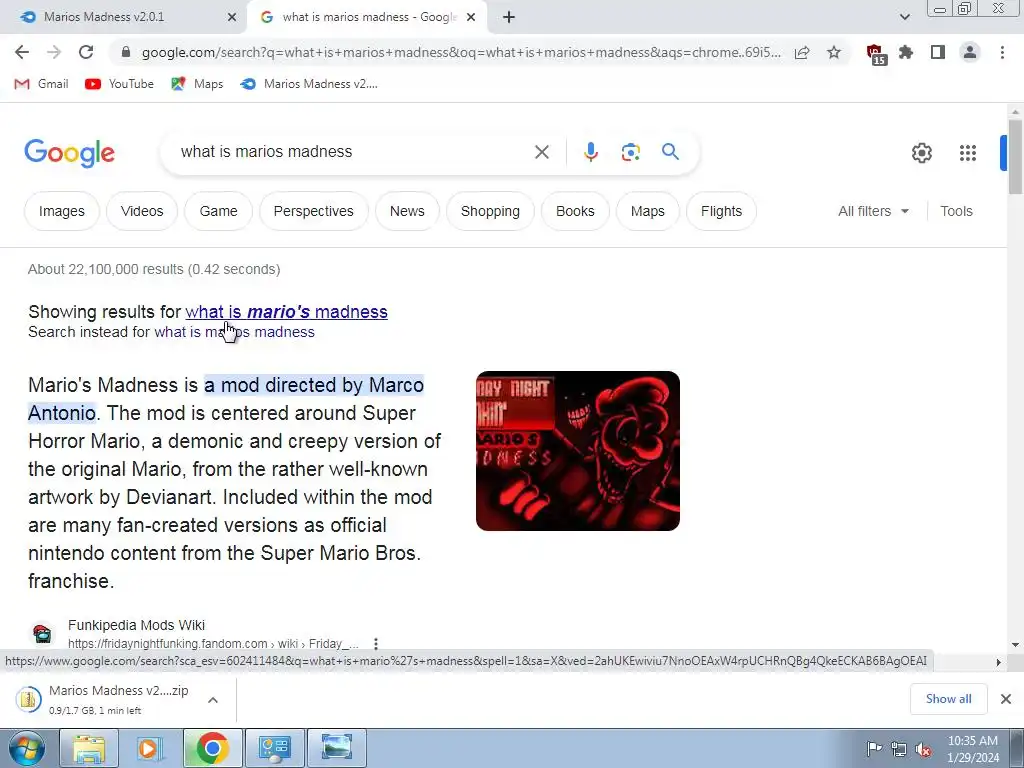Open Chrome's three-dot menu
This screenshot has height=768, width=1024.
[1002, 52]
